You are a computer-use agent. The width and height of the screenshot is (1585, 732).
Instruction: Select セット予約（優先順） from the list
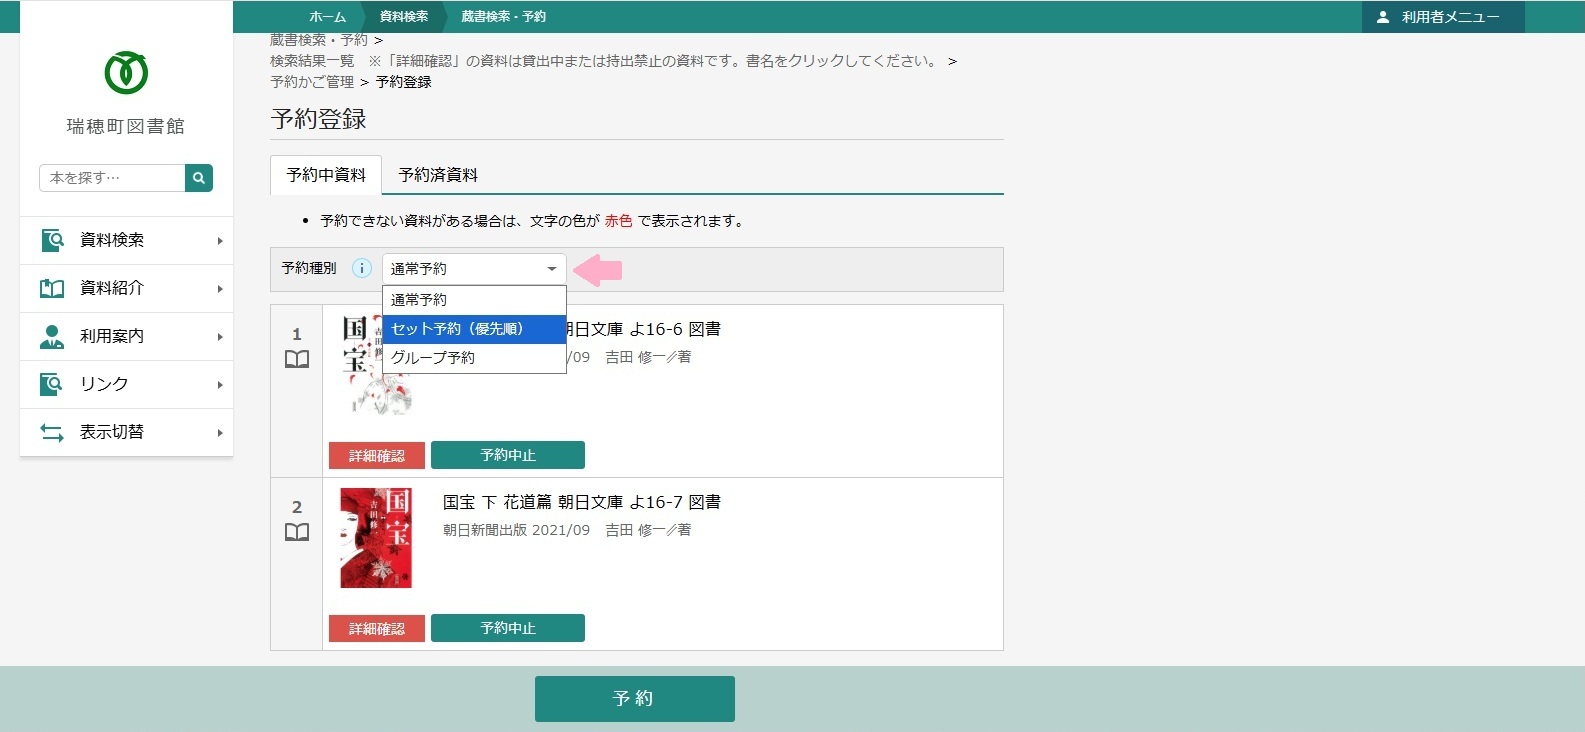(473, 329)
